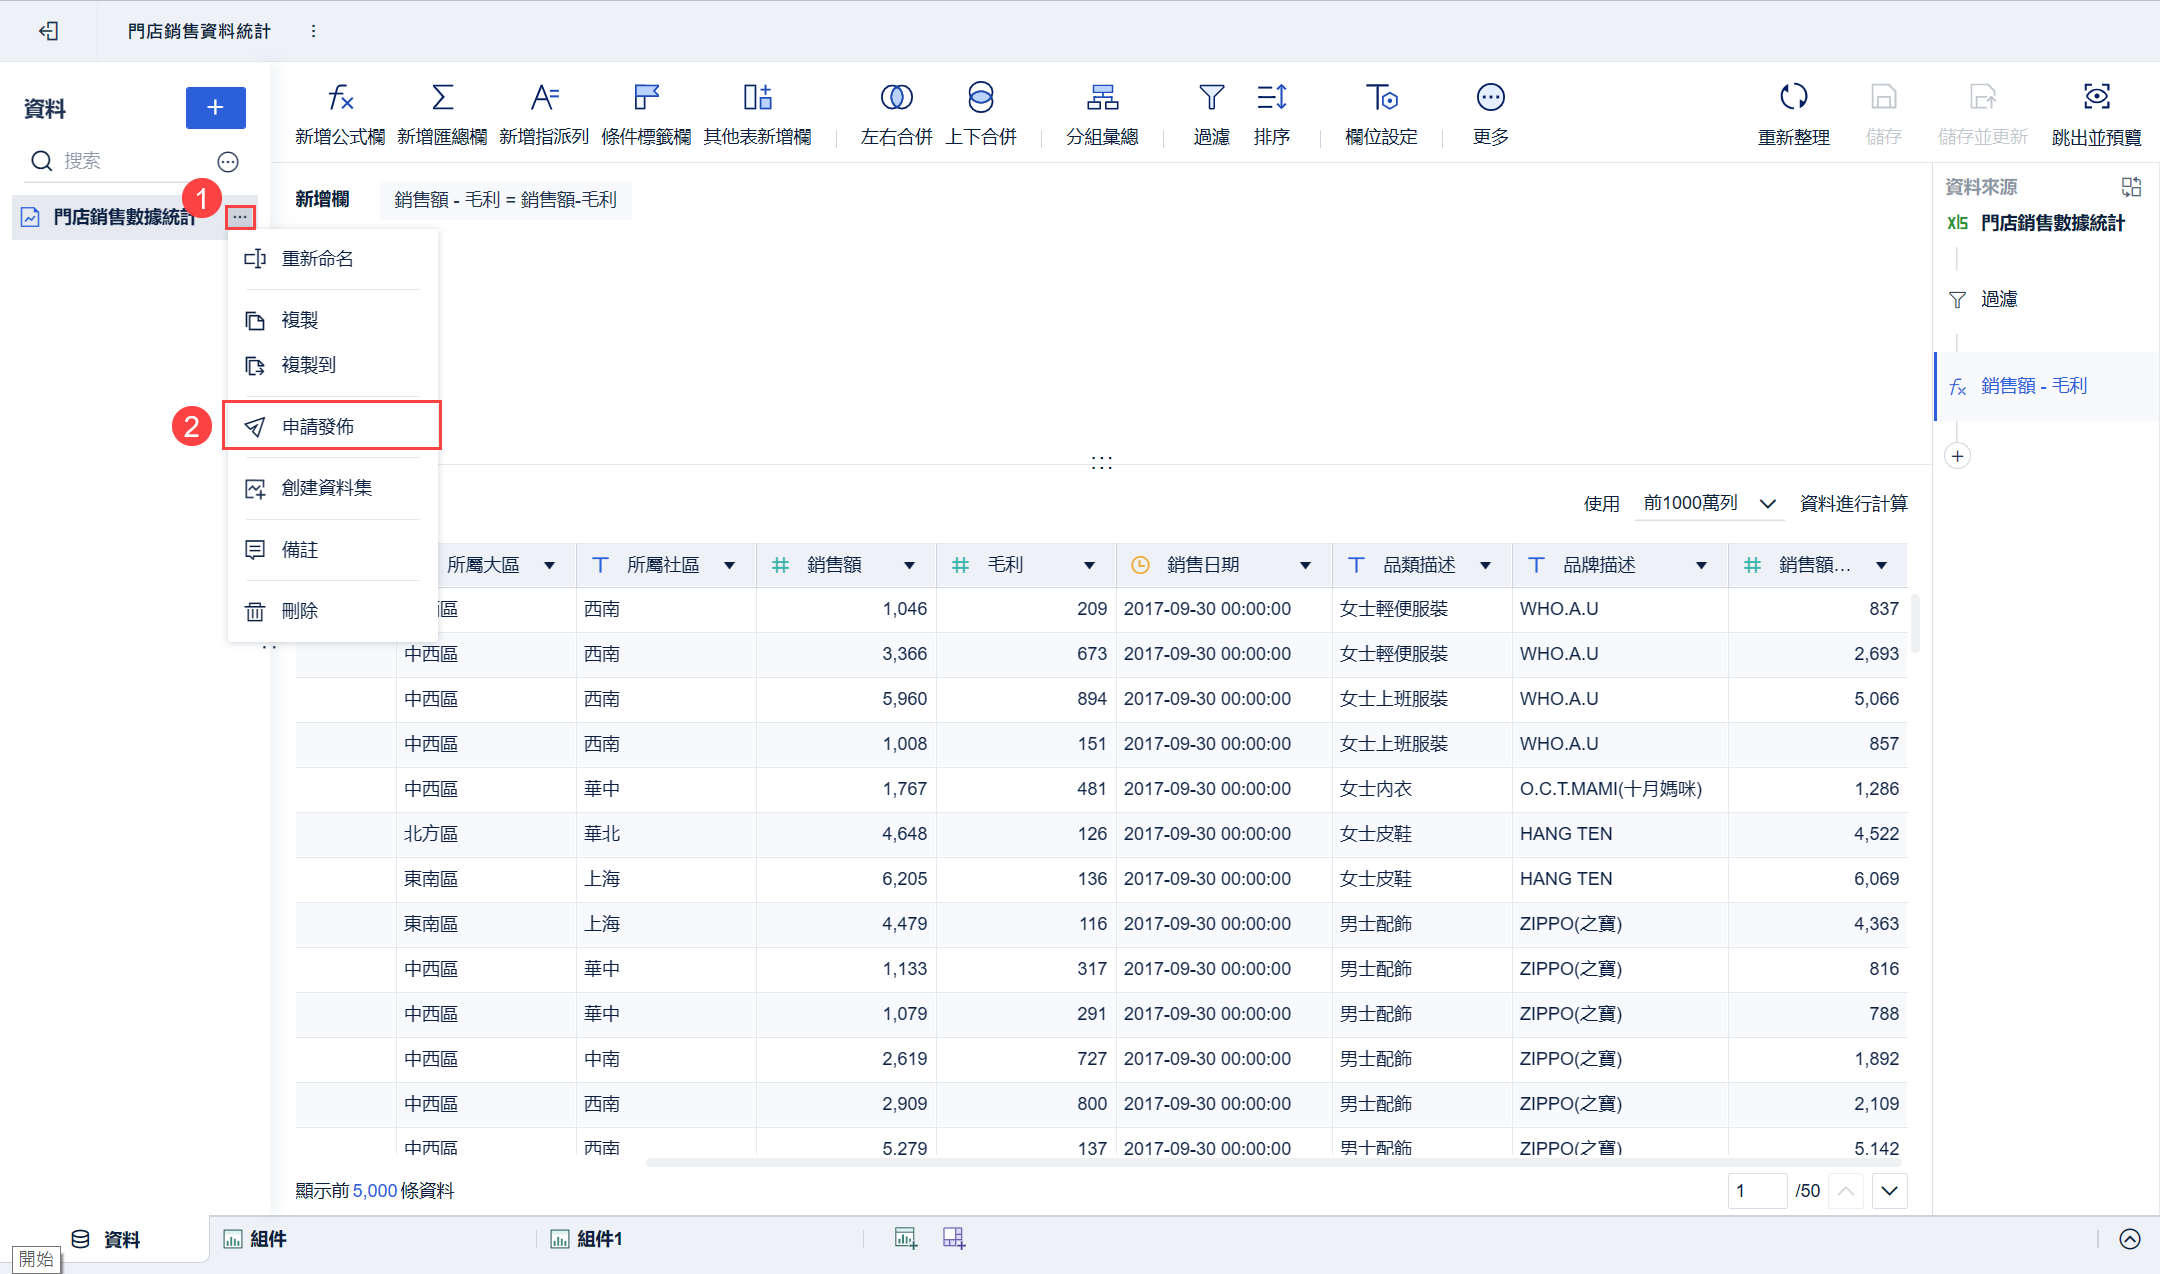Select 重新命名 in the context menu
Viewport: 2160px width, 1274px height.
point(317,259)
